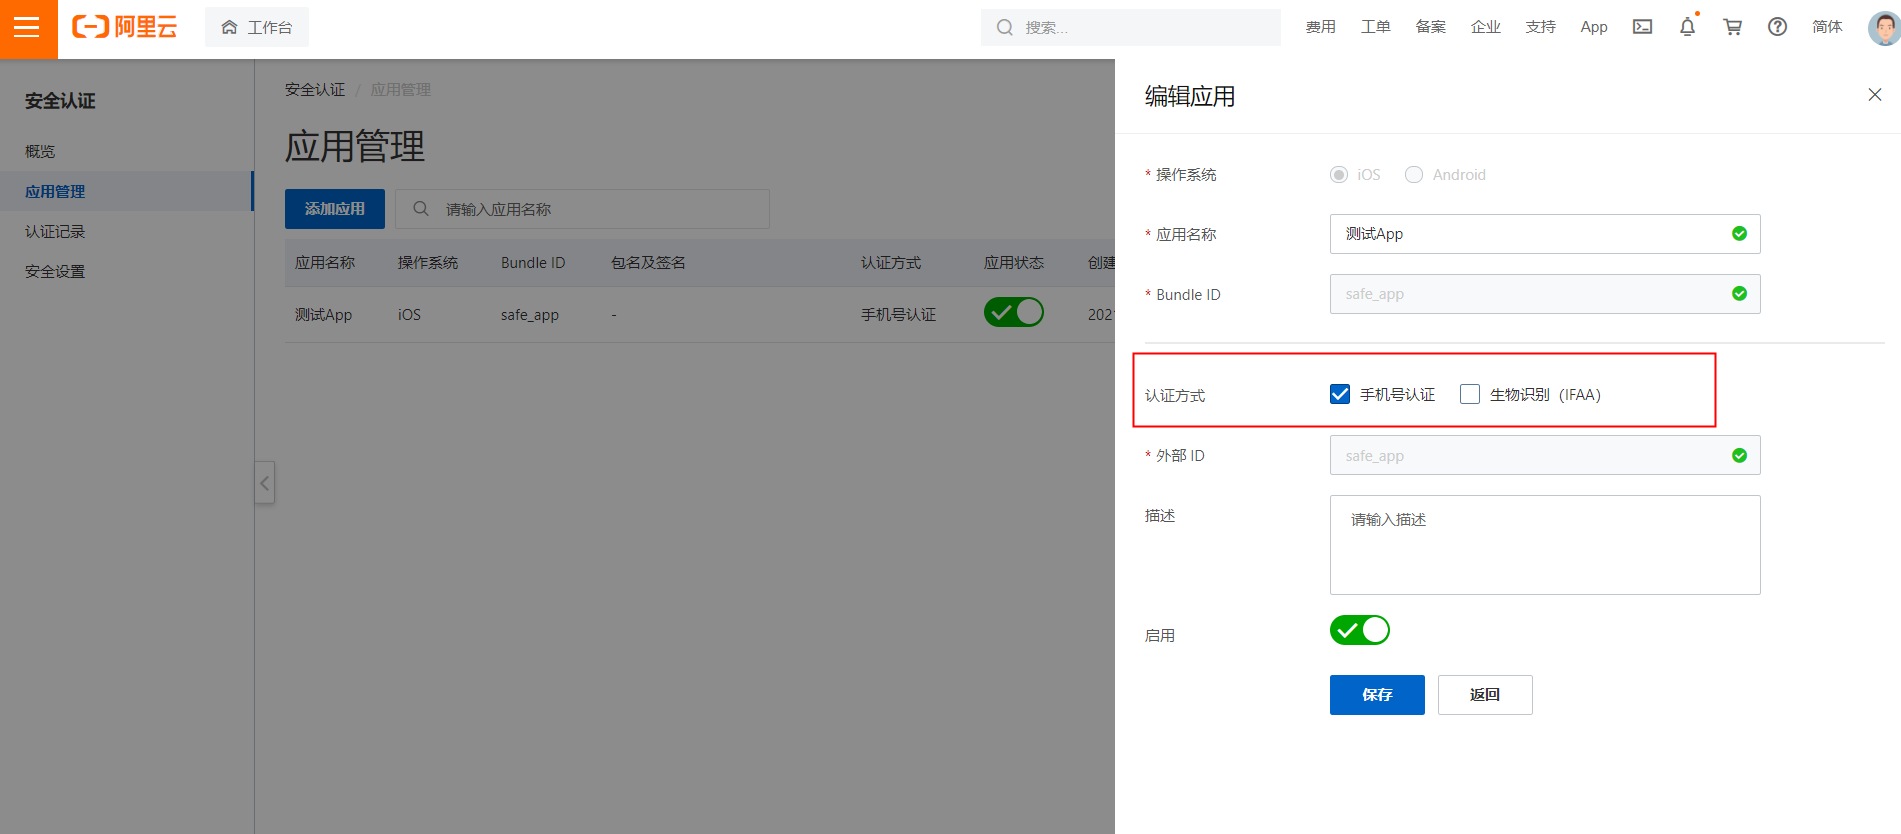The width and height of the screenshot is (1901, 834).
Task: Open the orange hamburger menu
Action: pyautogui.click(x=28, y=28)
